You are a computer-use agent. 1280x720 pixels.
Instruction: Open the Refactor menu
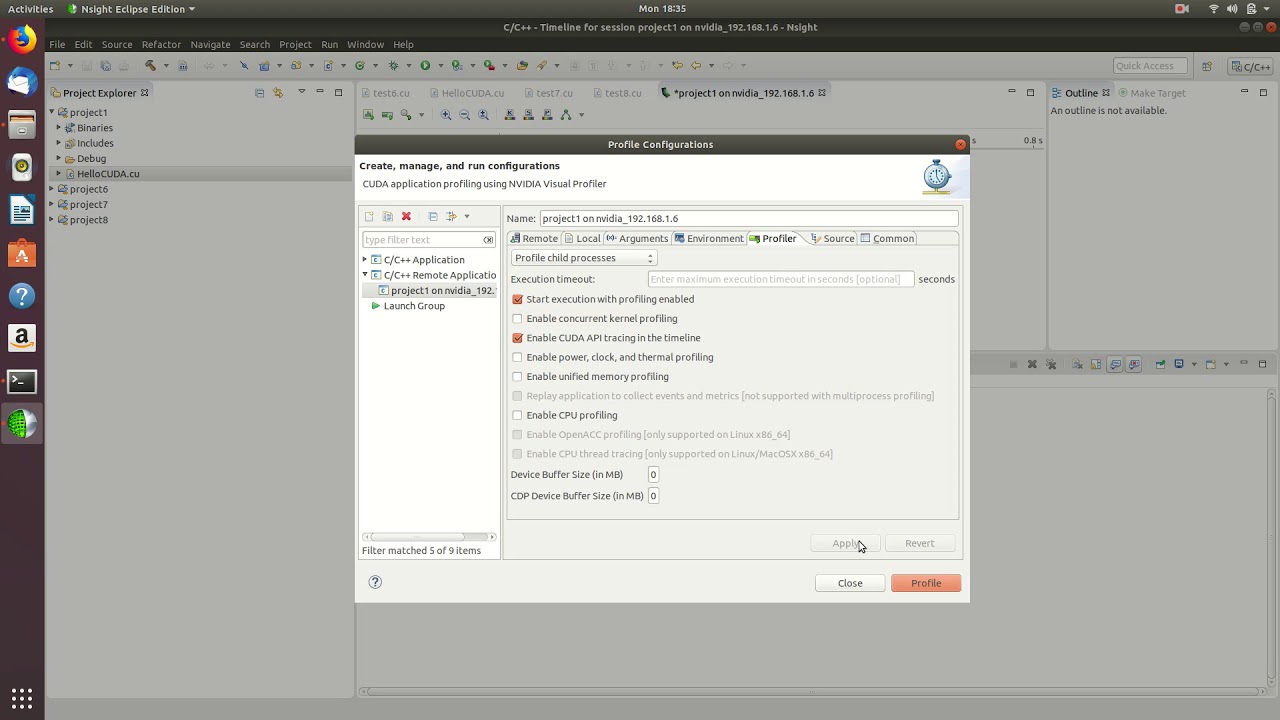tap(161, 44)
